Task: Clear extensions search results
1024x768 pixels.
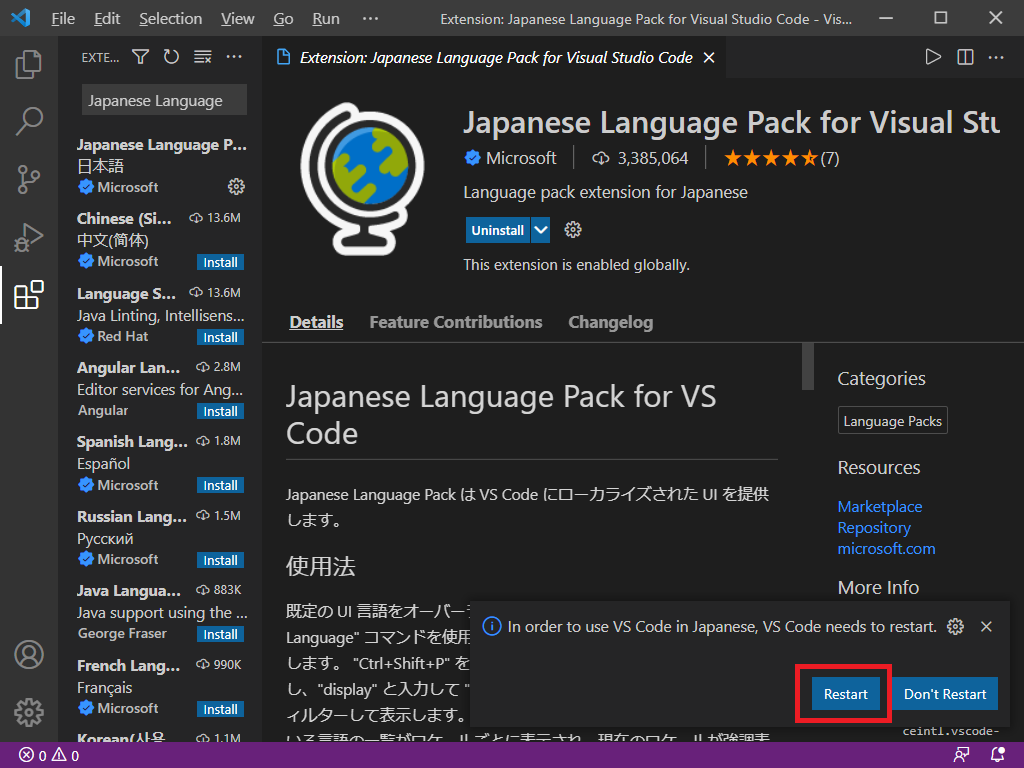Action: tap(202, 57)
